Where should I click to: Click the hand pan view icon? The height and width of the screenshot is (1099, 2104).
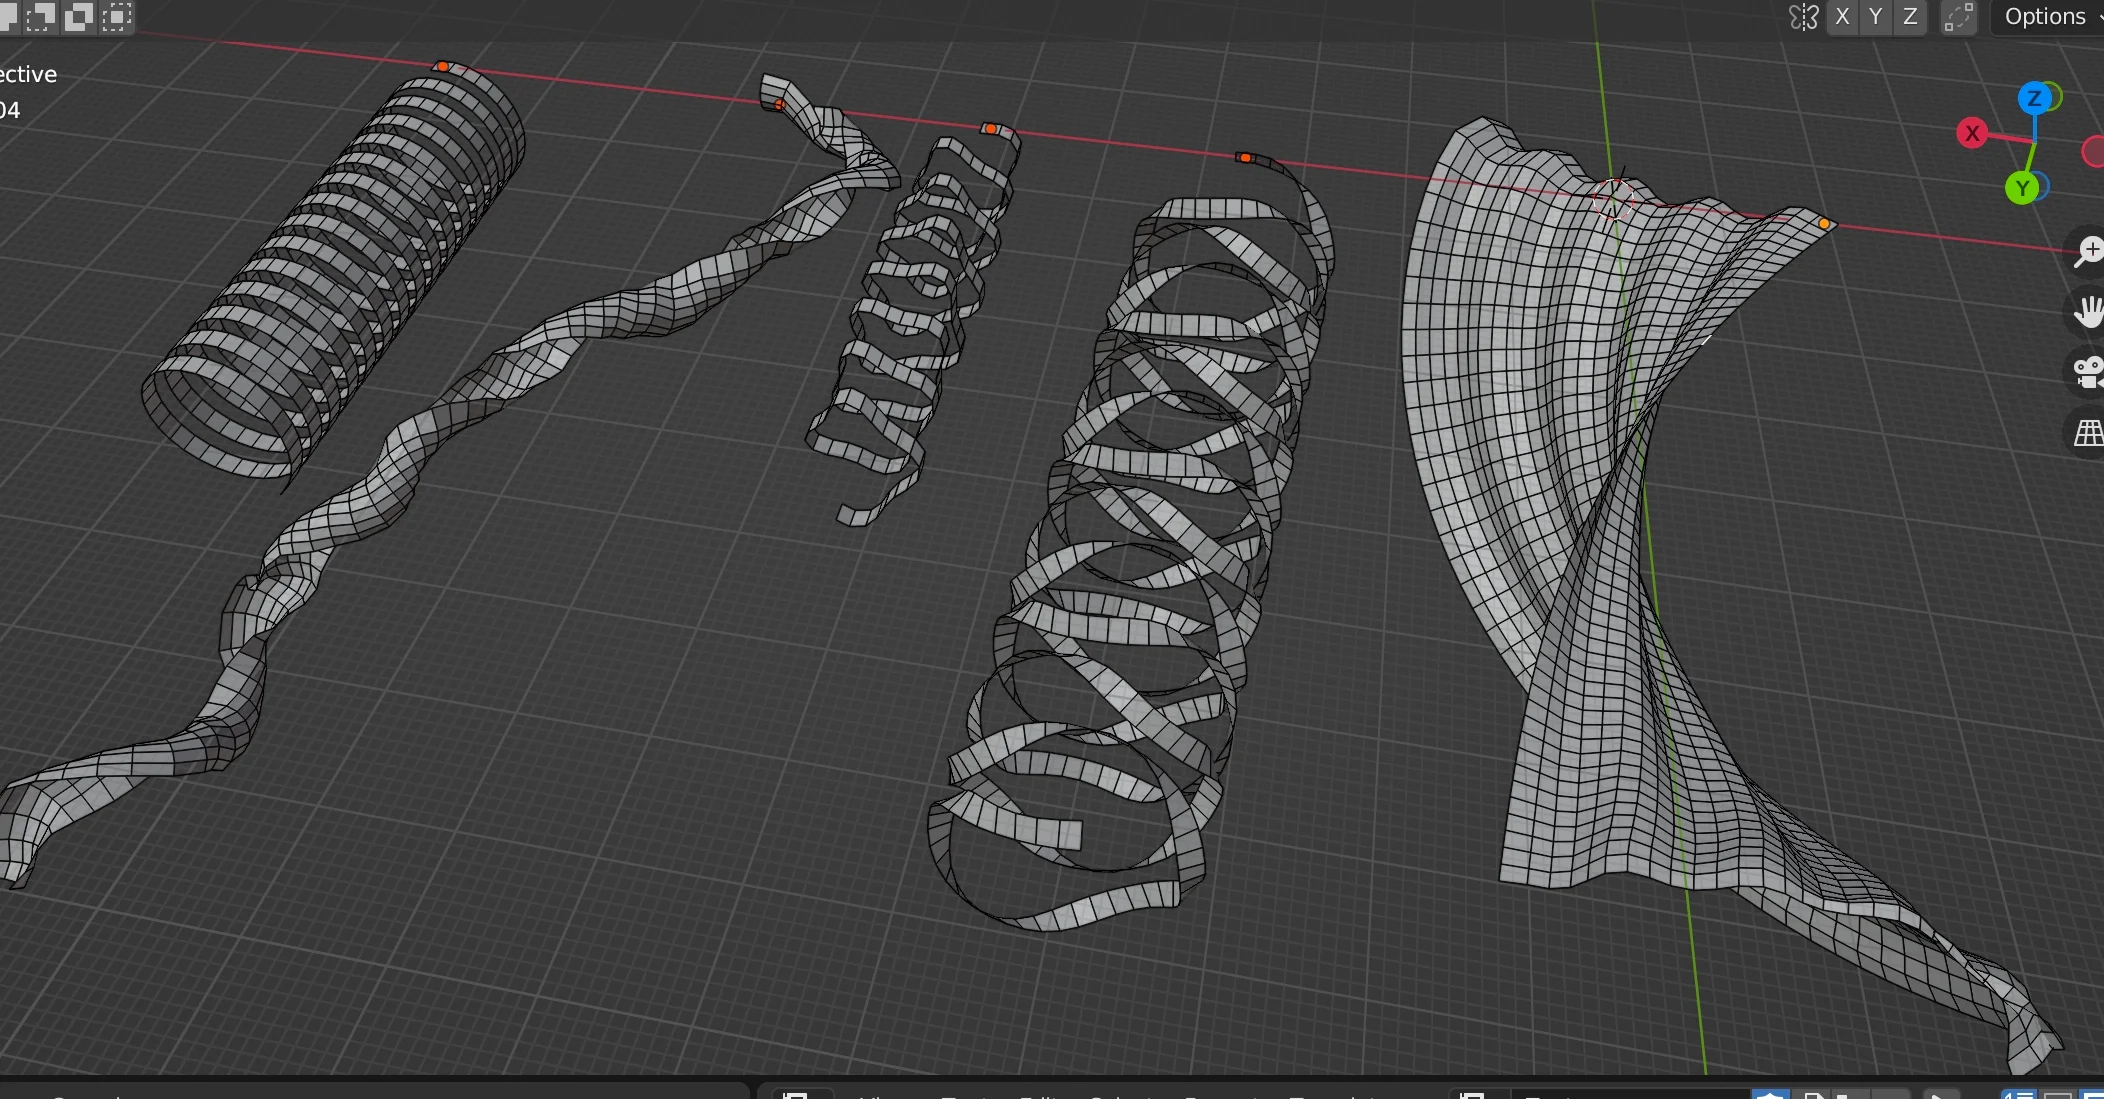2088,312
